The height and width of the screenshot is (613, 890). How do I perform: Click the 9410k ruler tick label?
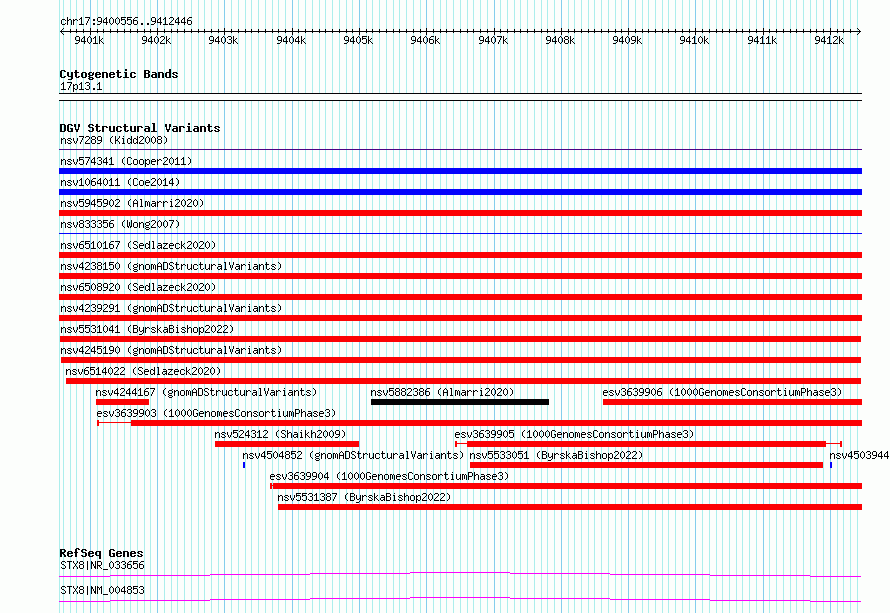click(x=694, y=40)
